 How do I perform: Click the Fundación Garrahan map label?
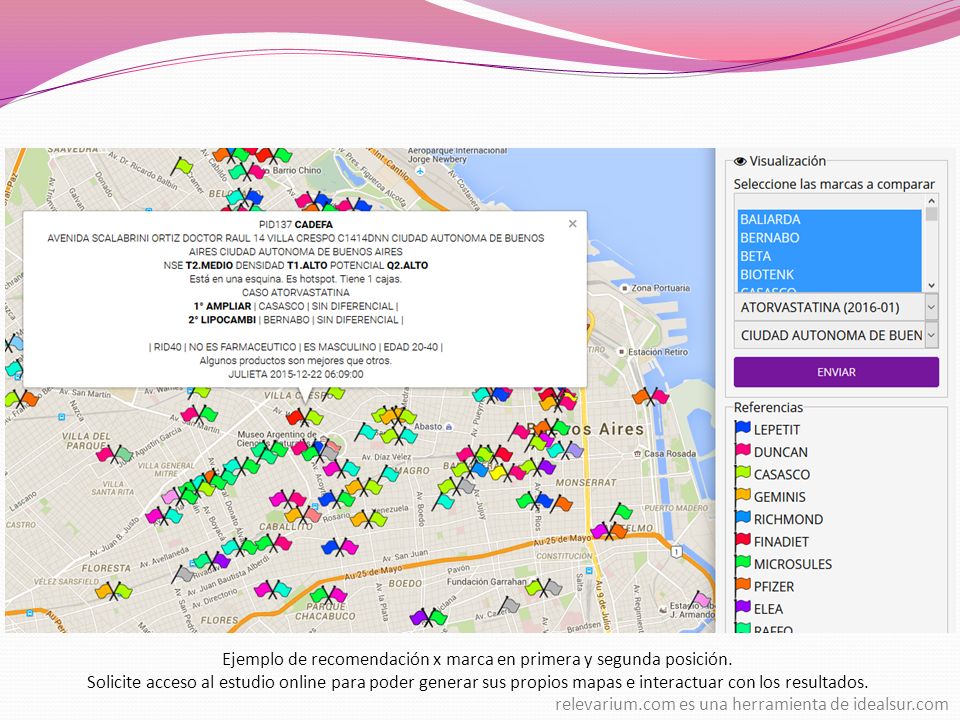point(486,582)
